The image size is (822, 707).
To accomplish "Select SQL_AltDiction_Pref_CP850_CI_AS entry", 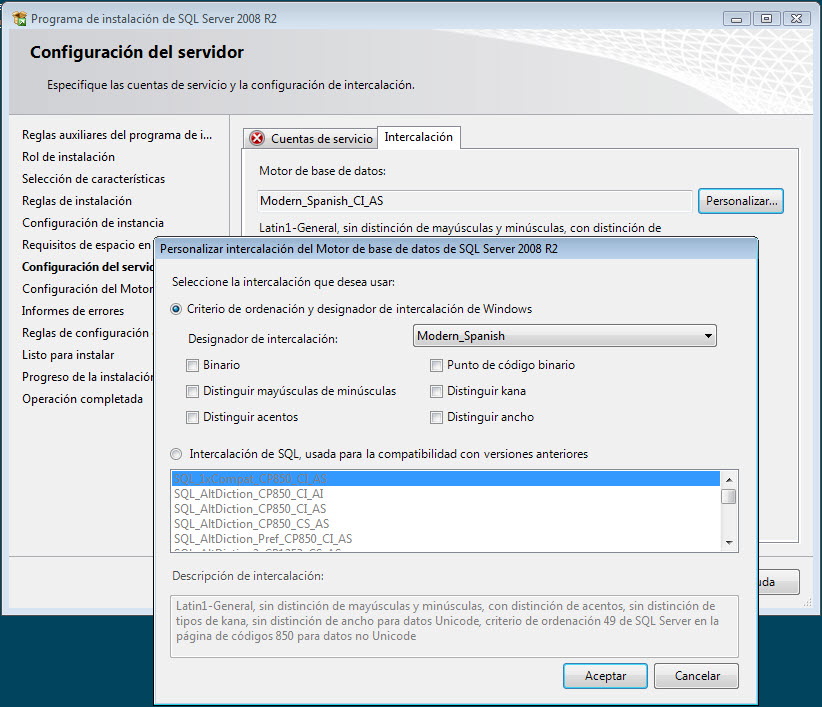I will [x=446, y=539].
